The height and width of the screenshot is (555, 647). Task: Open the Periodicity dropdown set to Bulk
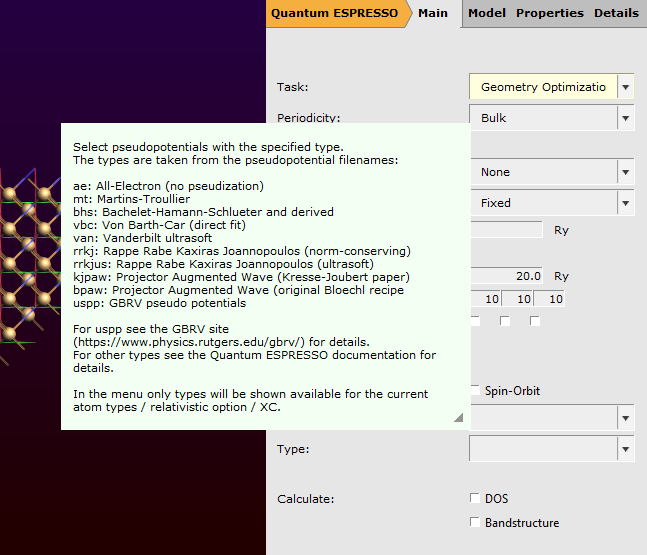click(551, 118)
